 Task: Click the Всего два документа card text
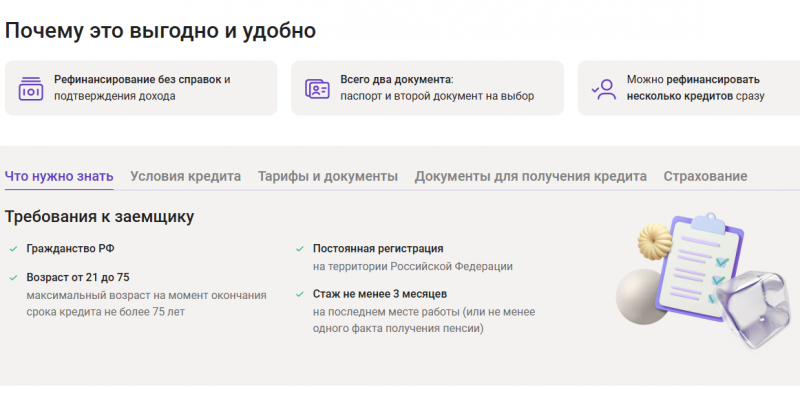coord(436,88)
